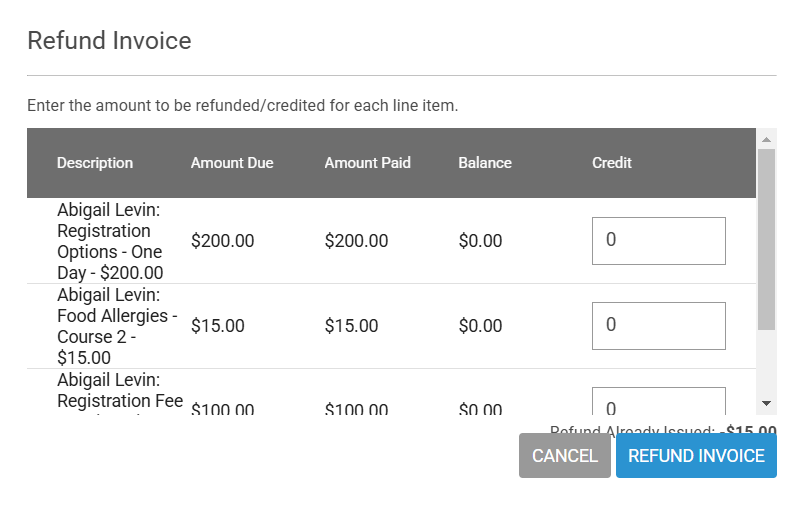Select the Registration Options One Day description
Screen dimensions: 802x508
point(110,241)
